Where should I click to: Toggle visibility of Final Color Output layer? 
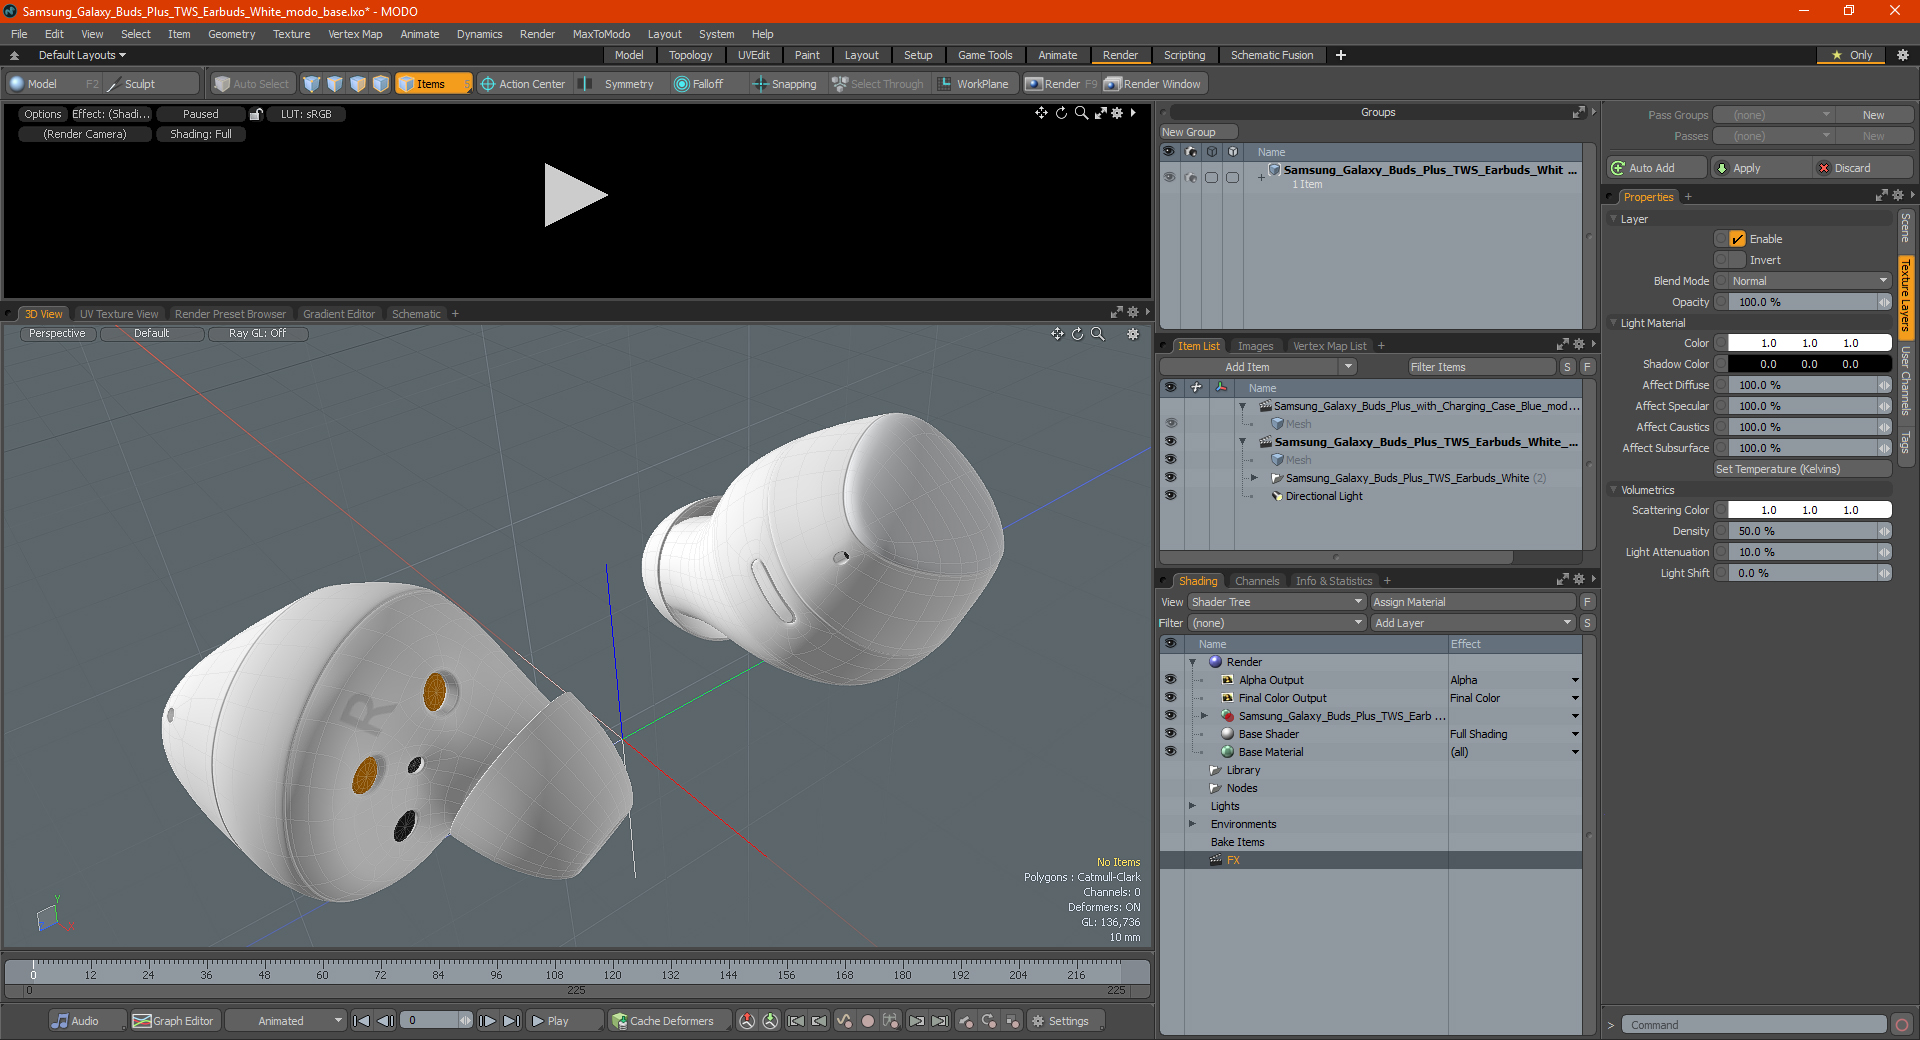click(x=1170, y=698)
